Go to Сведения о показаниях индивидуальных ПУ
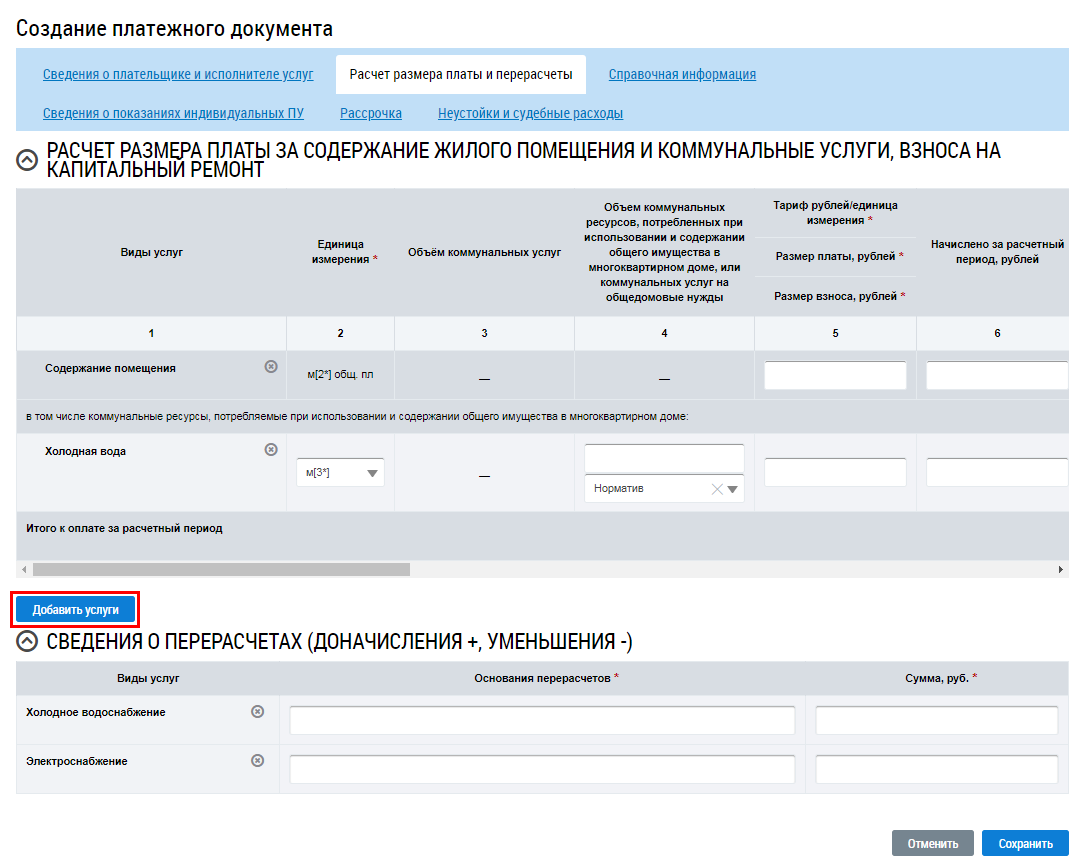This screenshot has width=1079, height=867. click(173, 113)
